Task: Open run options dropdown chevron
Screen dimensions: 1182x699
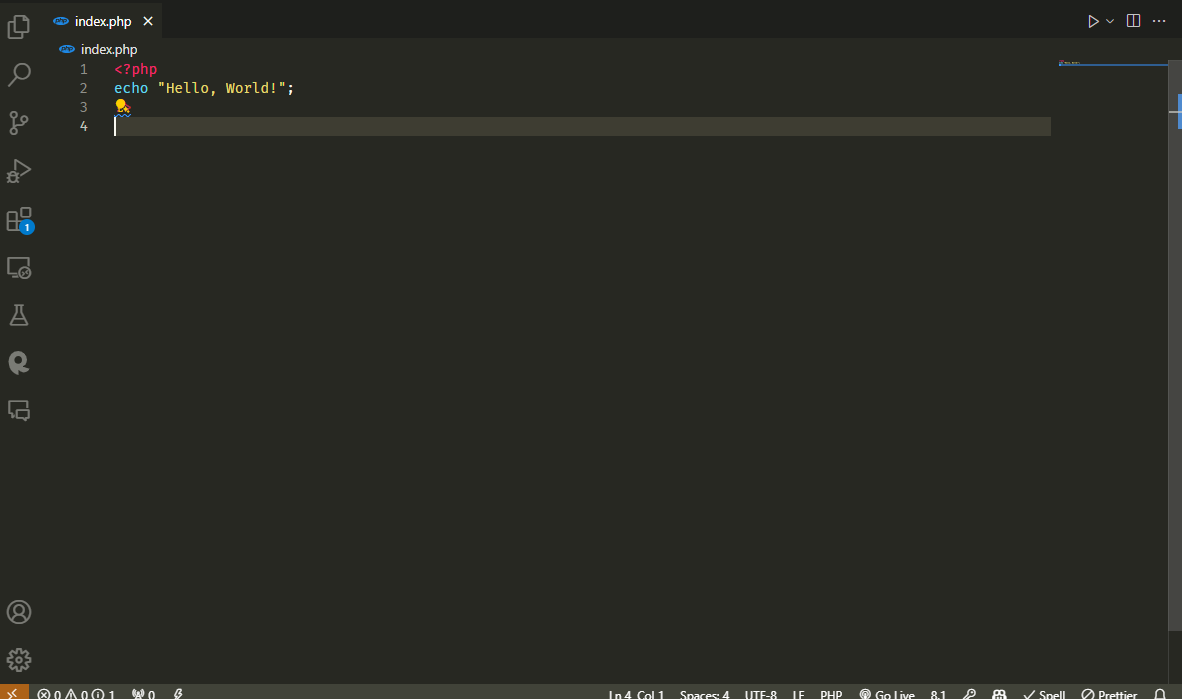Action: [x=1110, y=20]
